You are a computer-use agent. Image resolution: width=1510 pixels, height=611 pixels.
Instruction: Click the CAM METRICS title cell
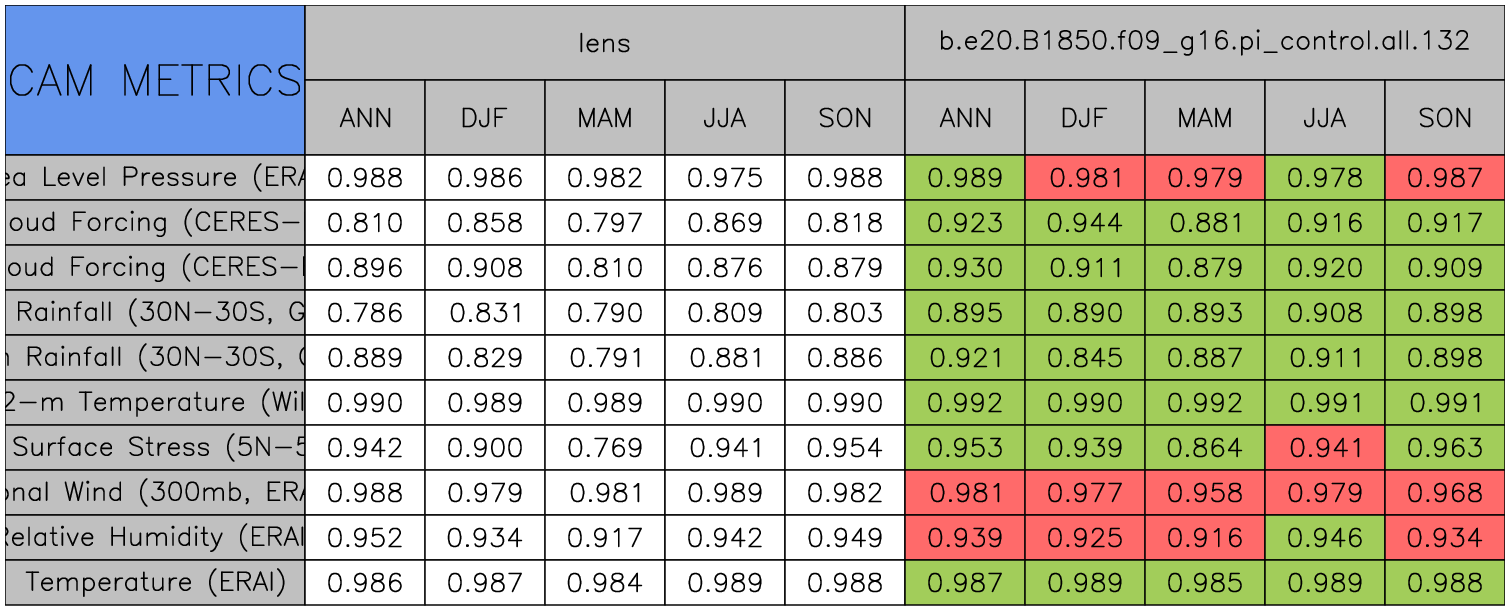pos(155,80)
